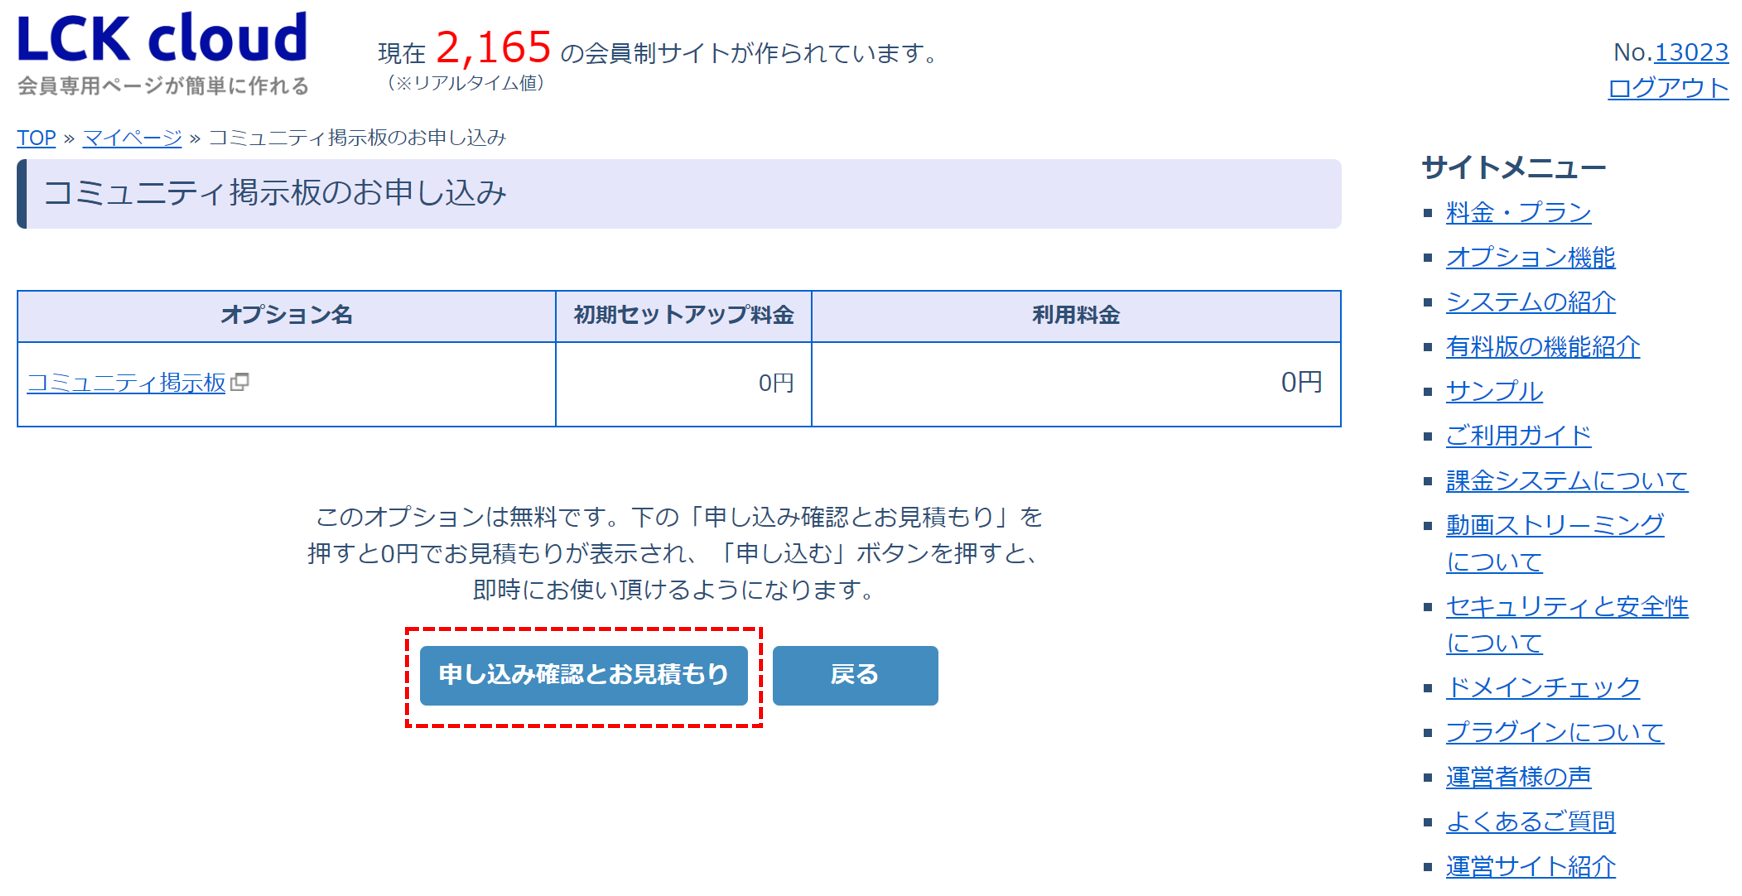Viewport: 1742px width, 896px height.
Task: Open the システムの紹介 page
Action: tap(1530, 302)
